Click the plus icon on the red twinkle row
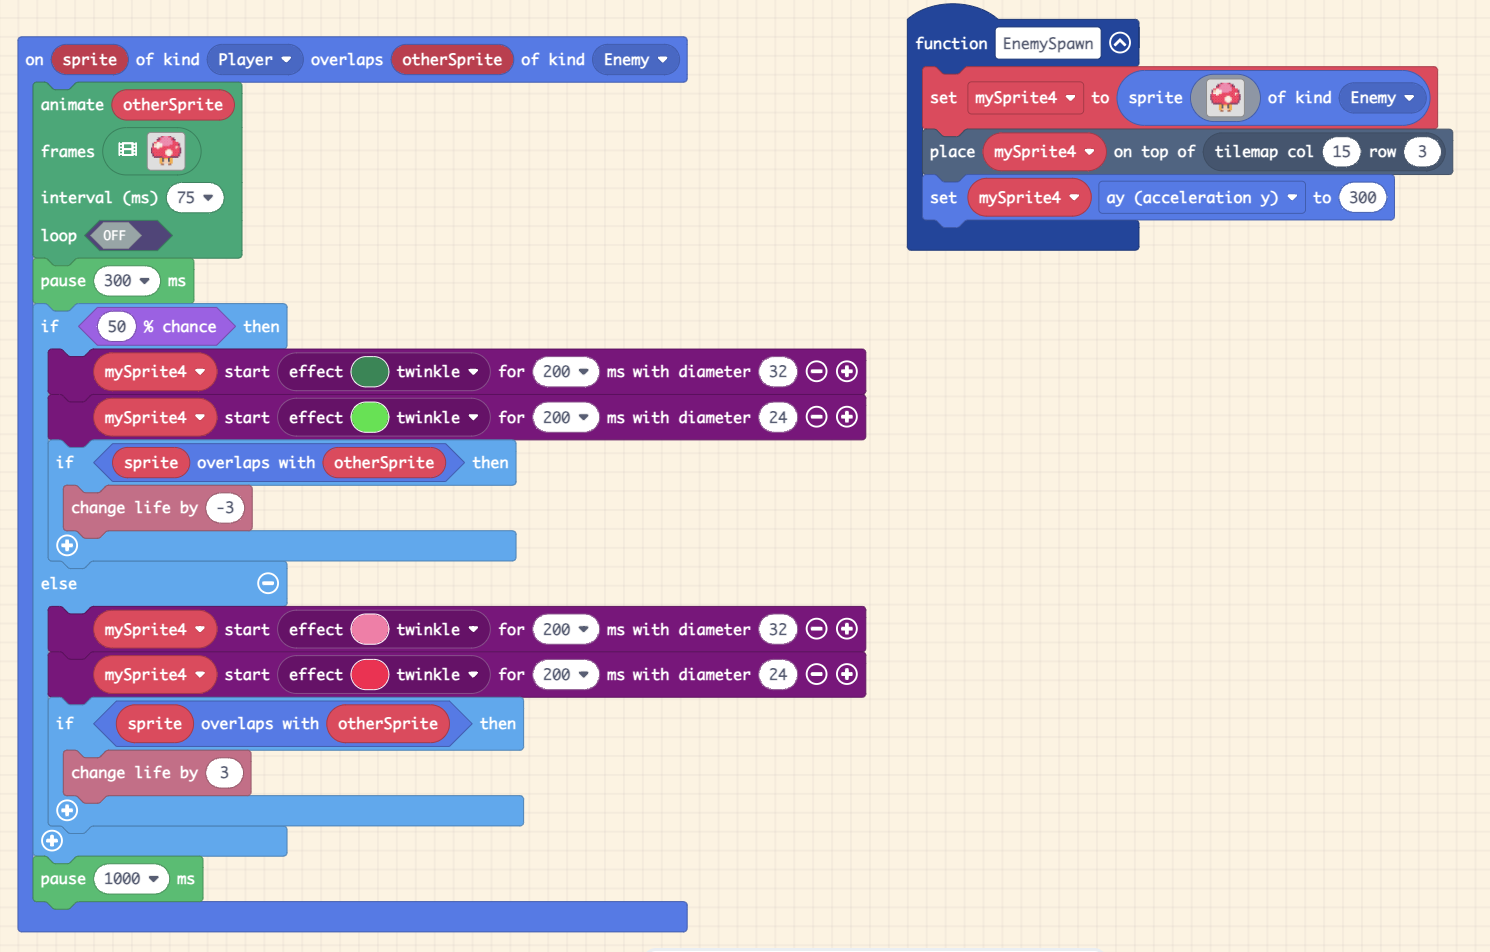 tap(847, 674)
